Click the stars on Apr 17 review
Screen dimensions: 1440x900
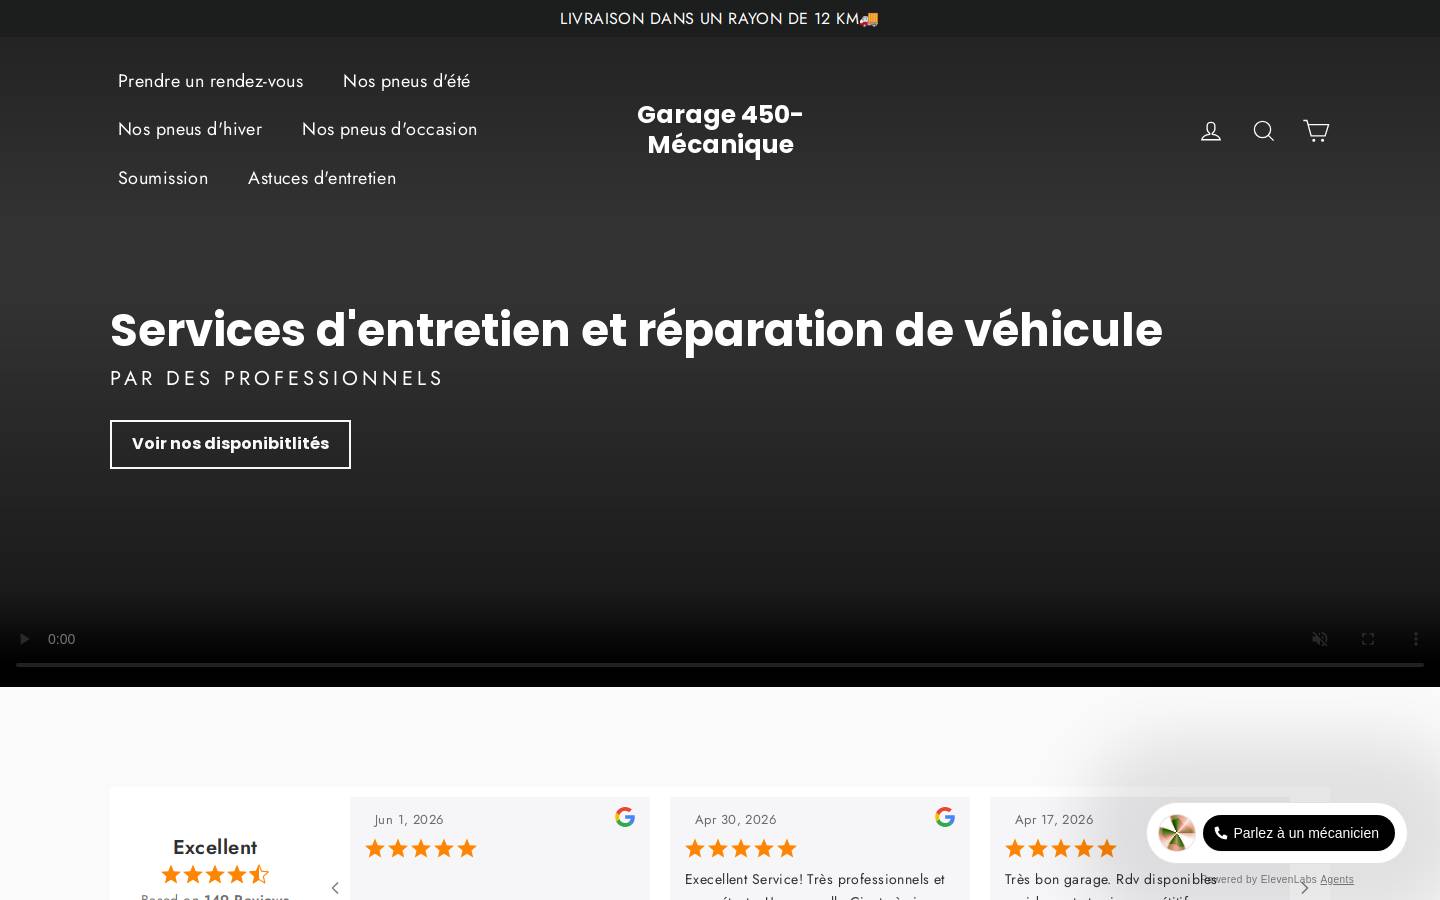1061,849
